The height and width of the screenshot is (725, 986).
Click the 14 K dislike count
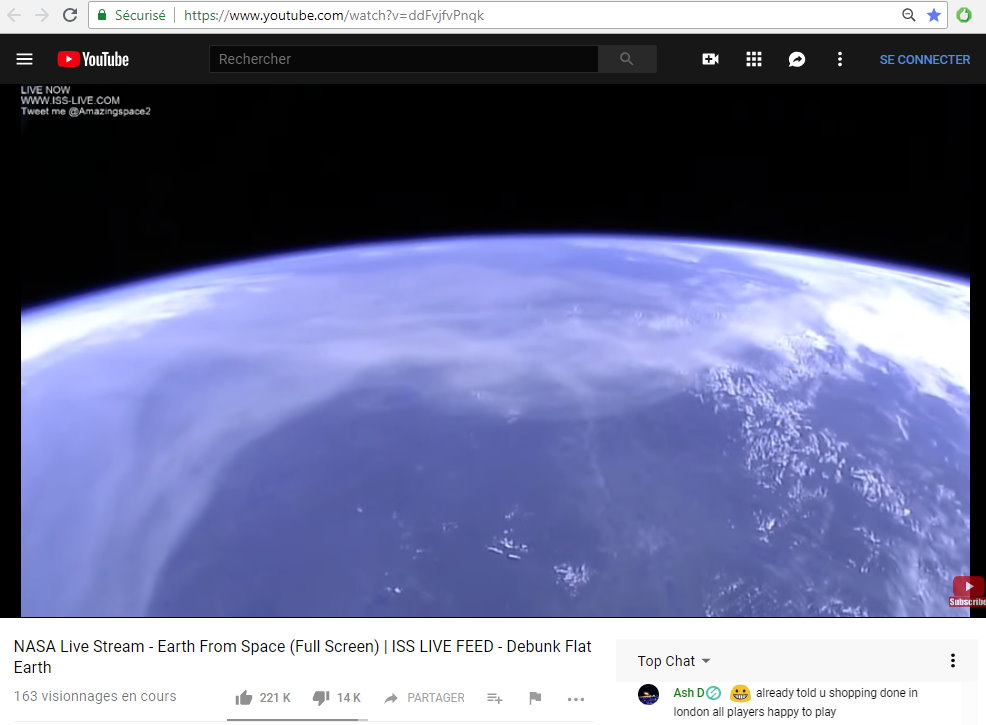pos(349,698)
